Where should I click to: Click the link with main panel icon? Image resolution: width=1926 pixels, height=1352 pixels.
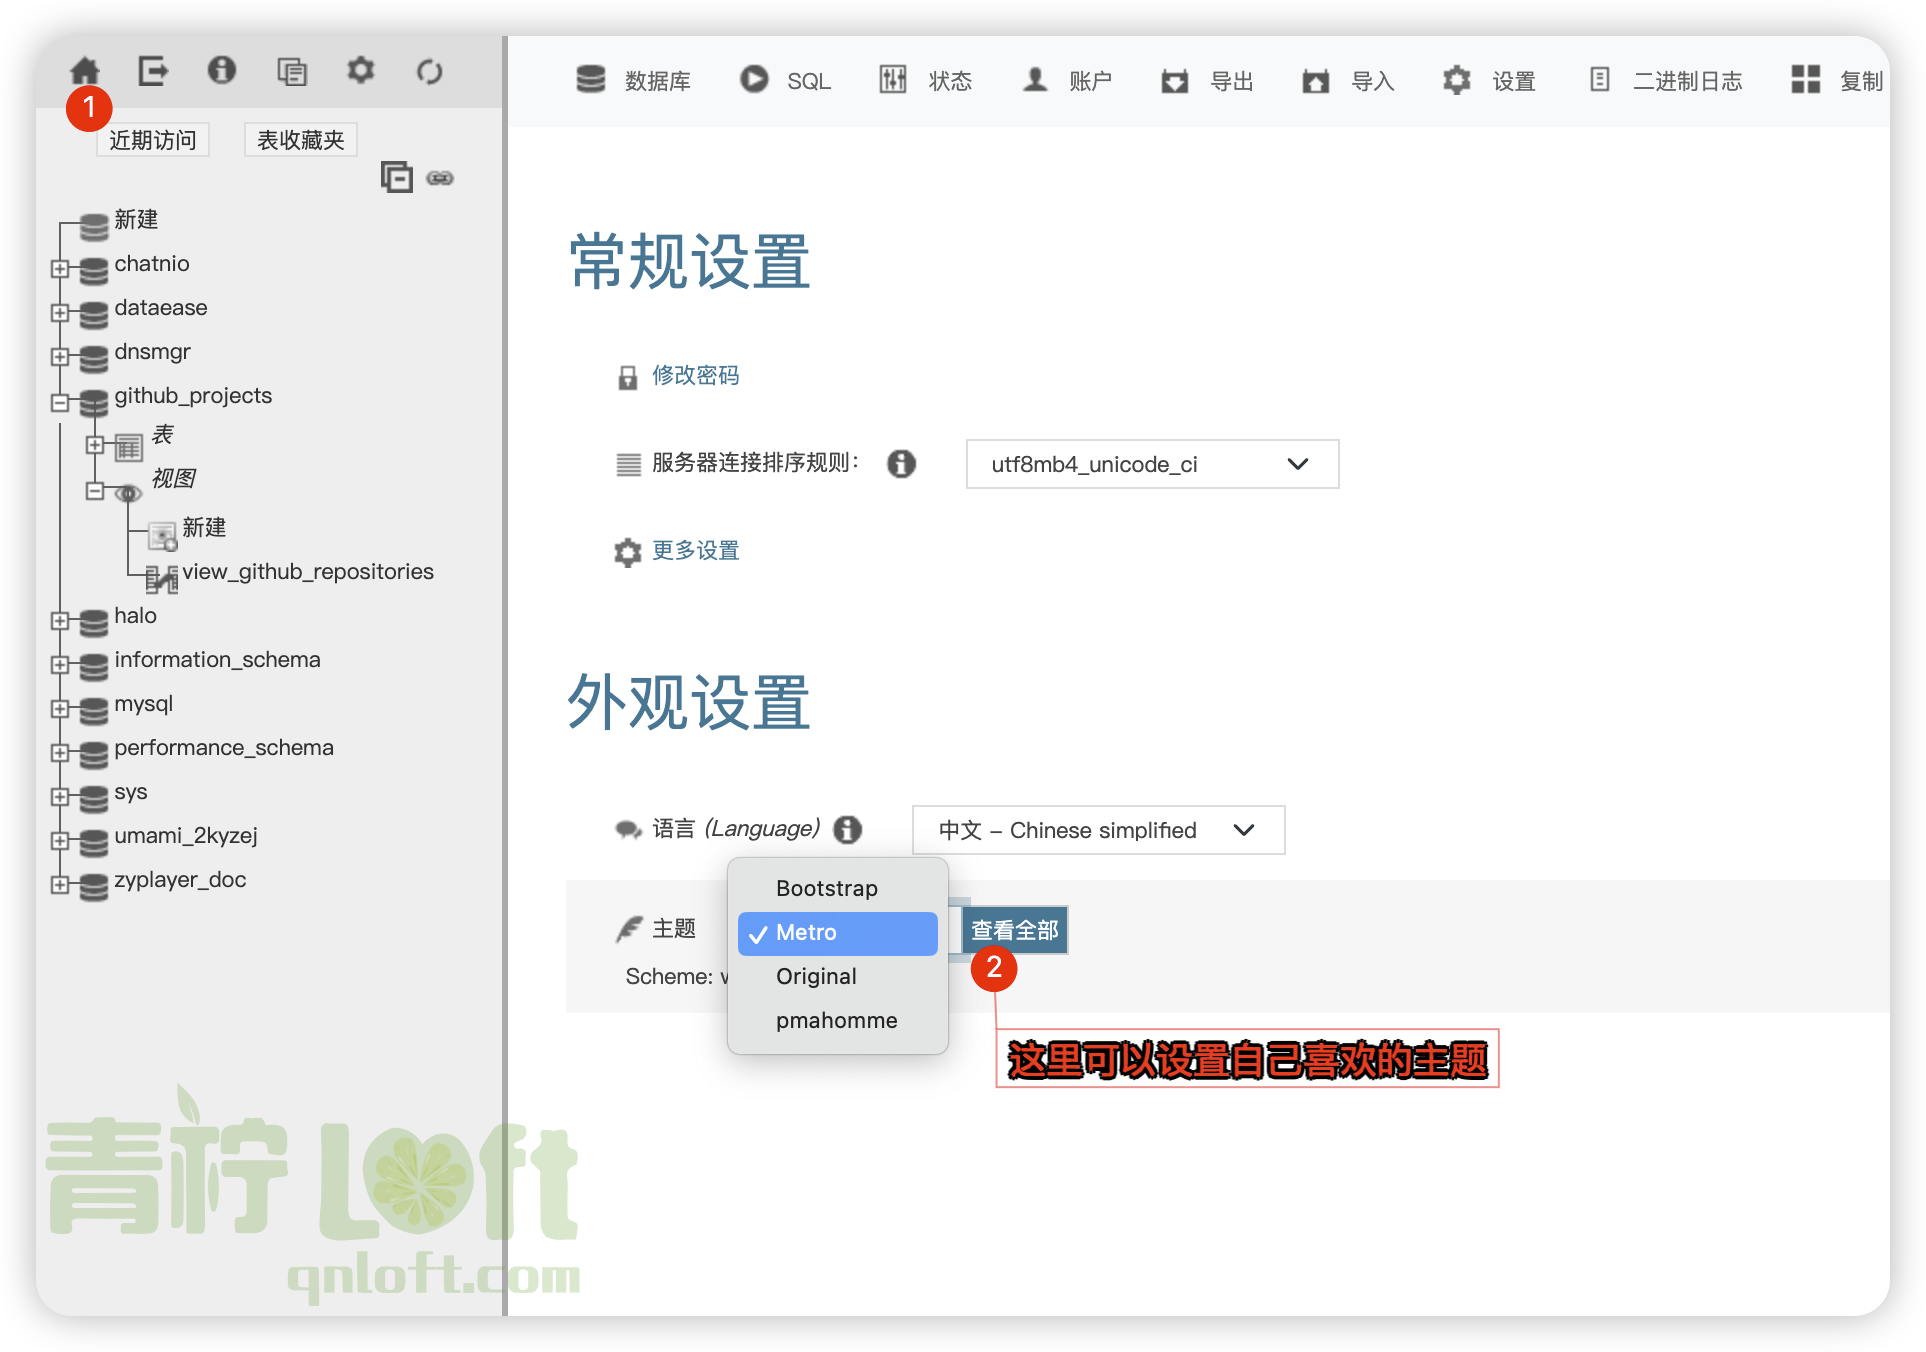(440, 178)
